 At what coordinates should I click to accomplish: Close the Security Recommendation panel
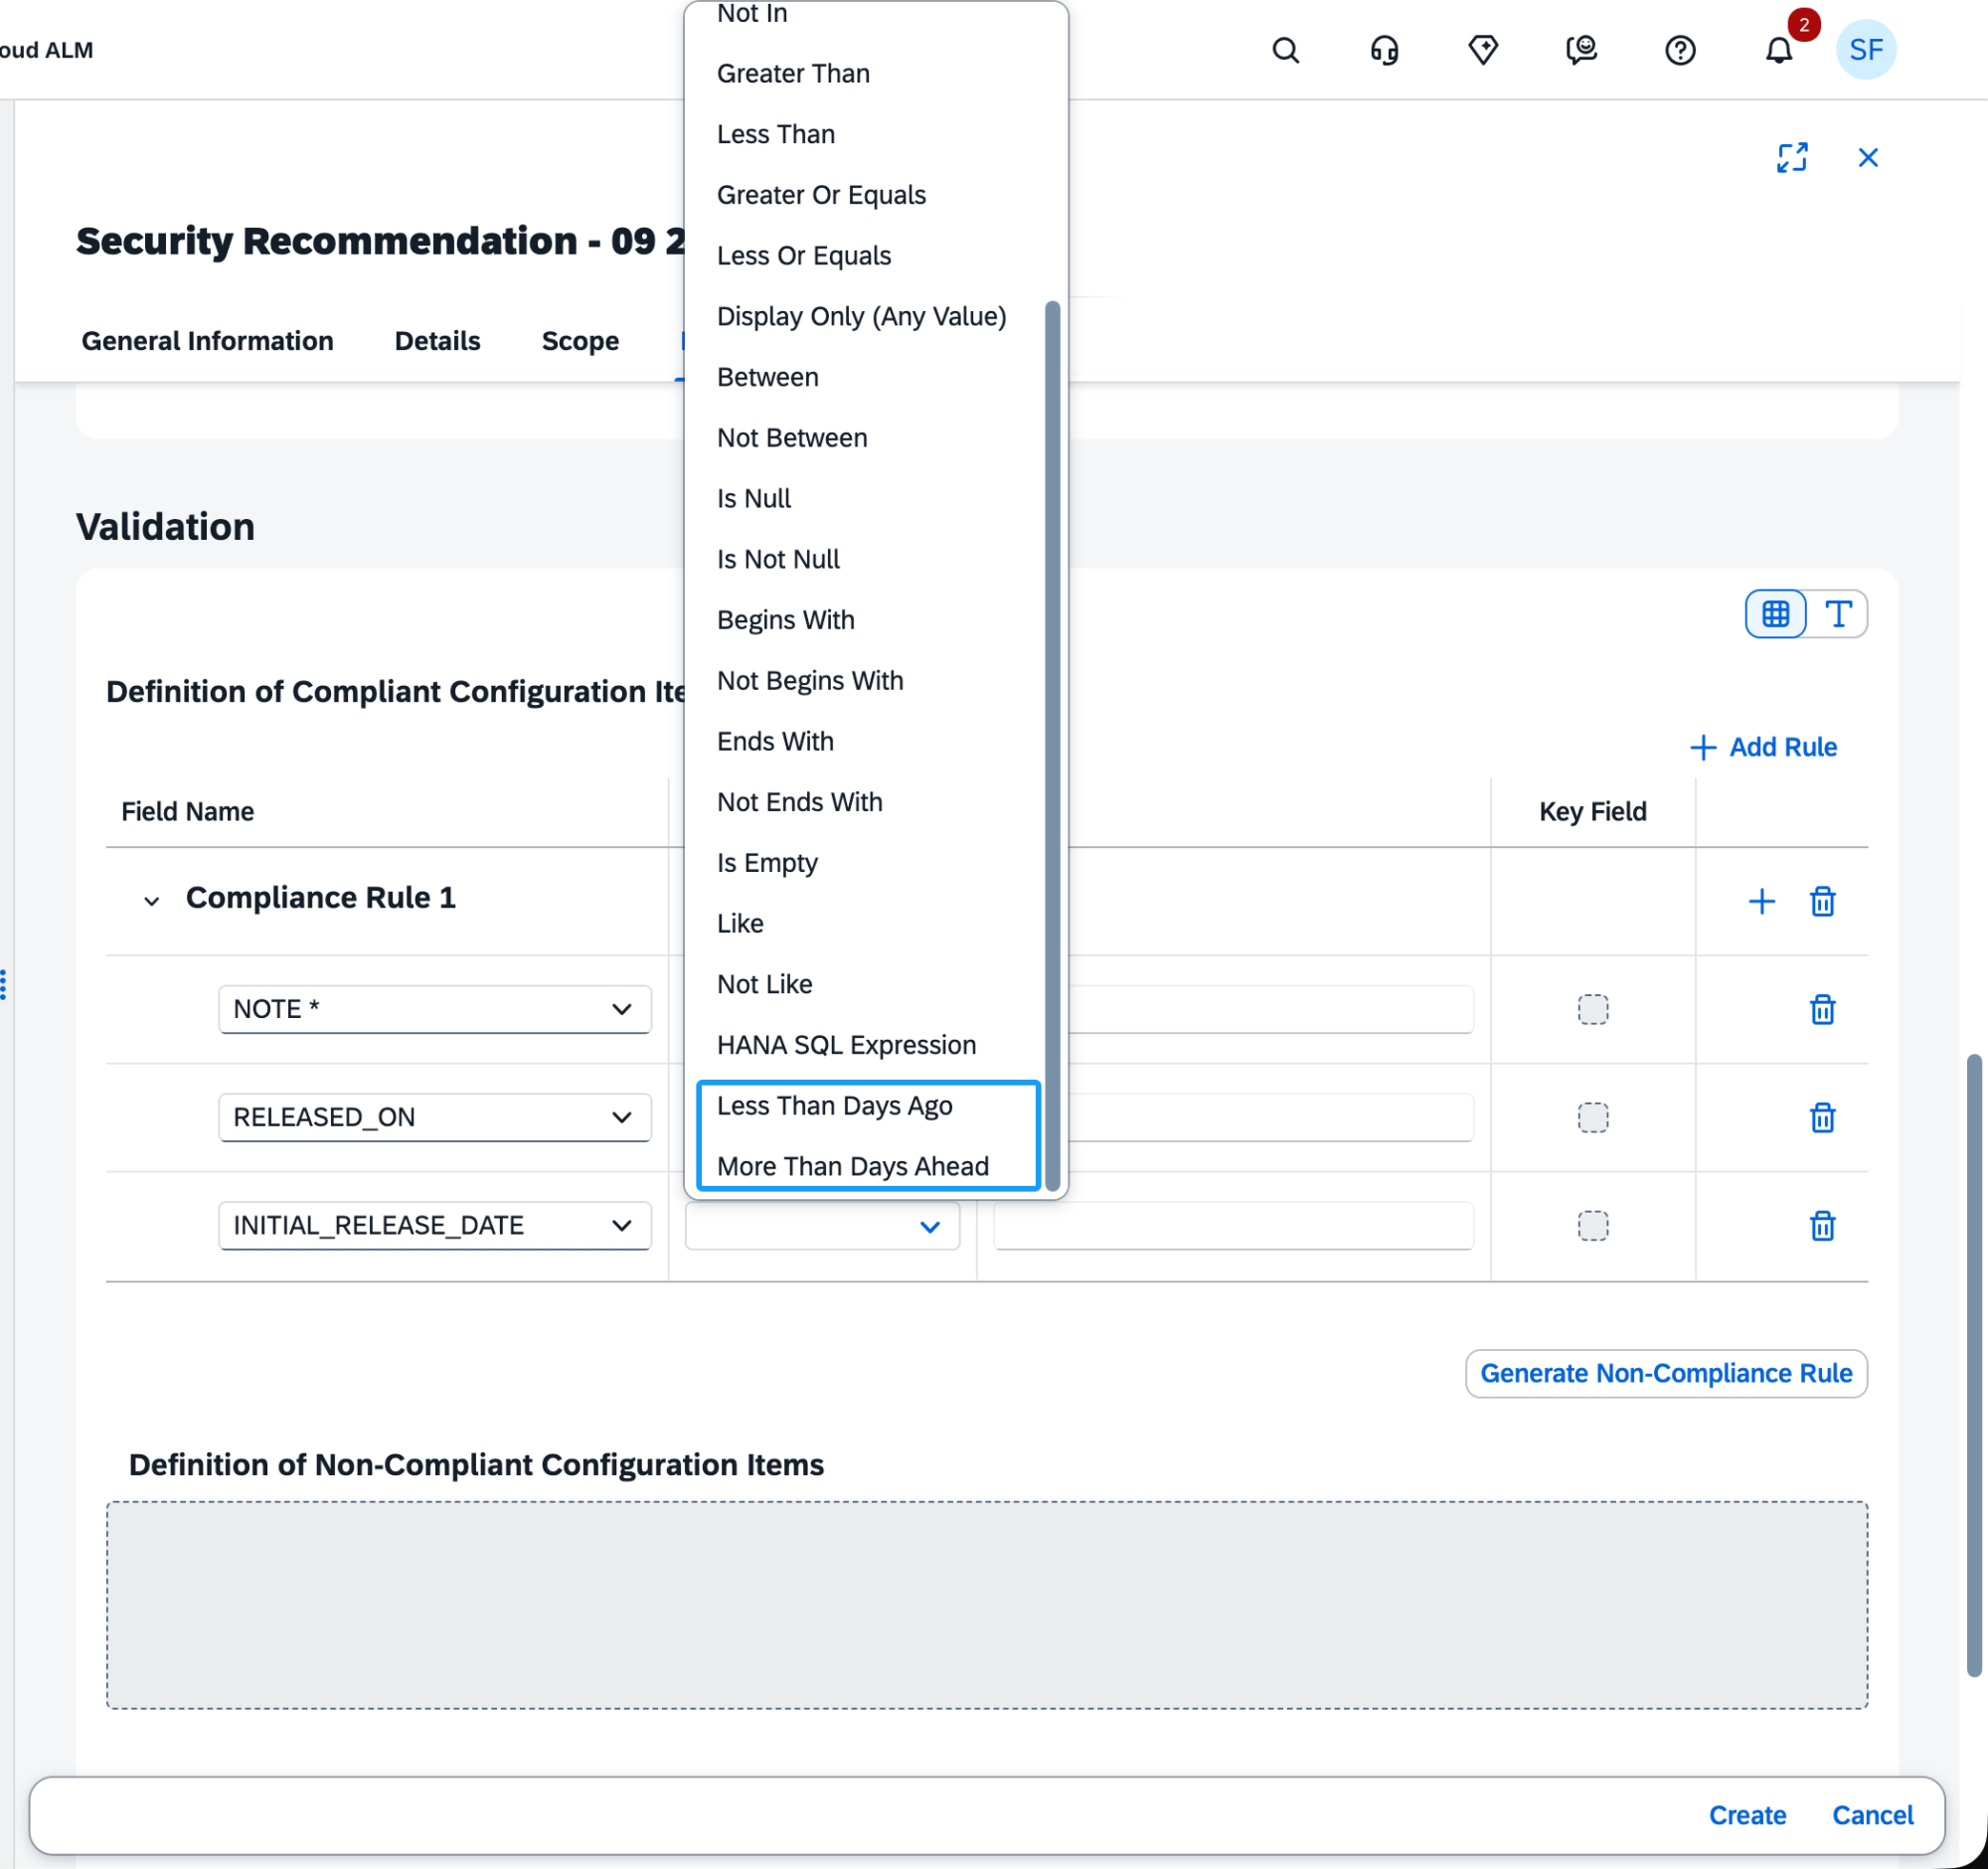click(1867, 157)
